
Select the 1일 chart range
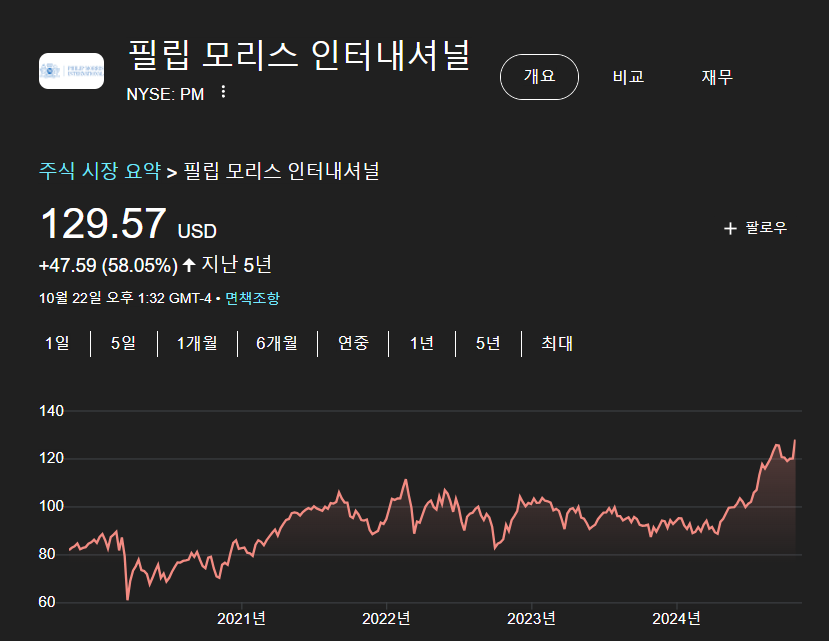(x=57, y=343)
